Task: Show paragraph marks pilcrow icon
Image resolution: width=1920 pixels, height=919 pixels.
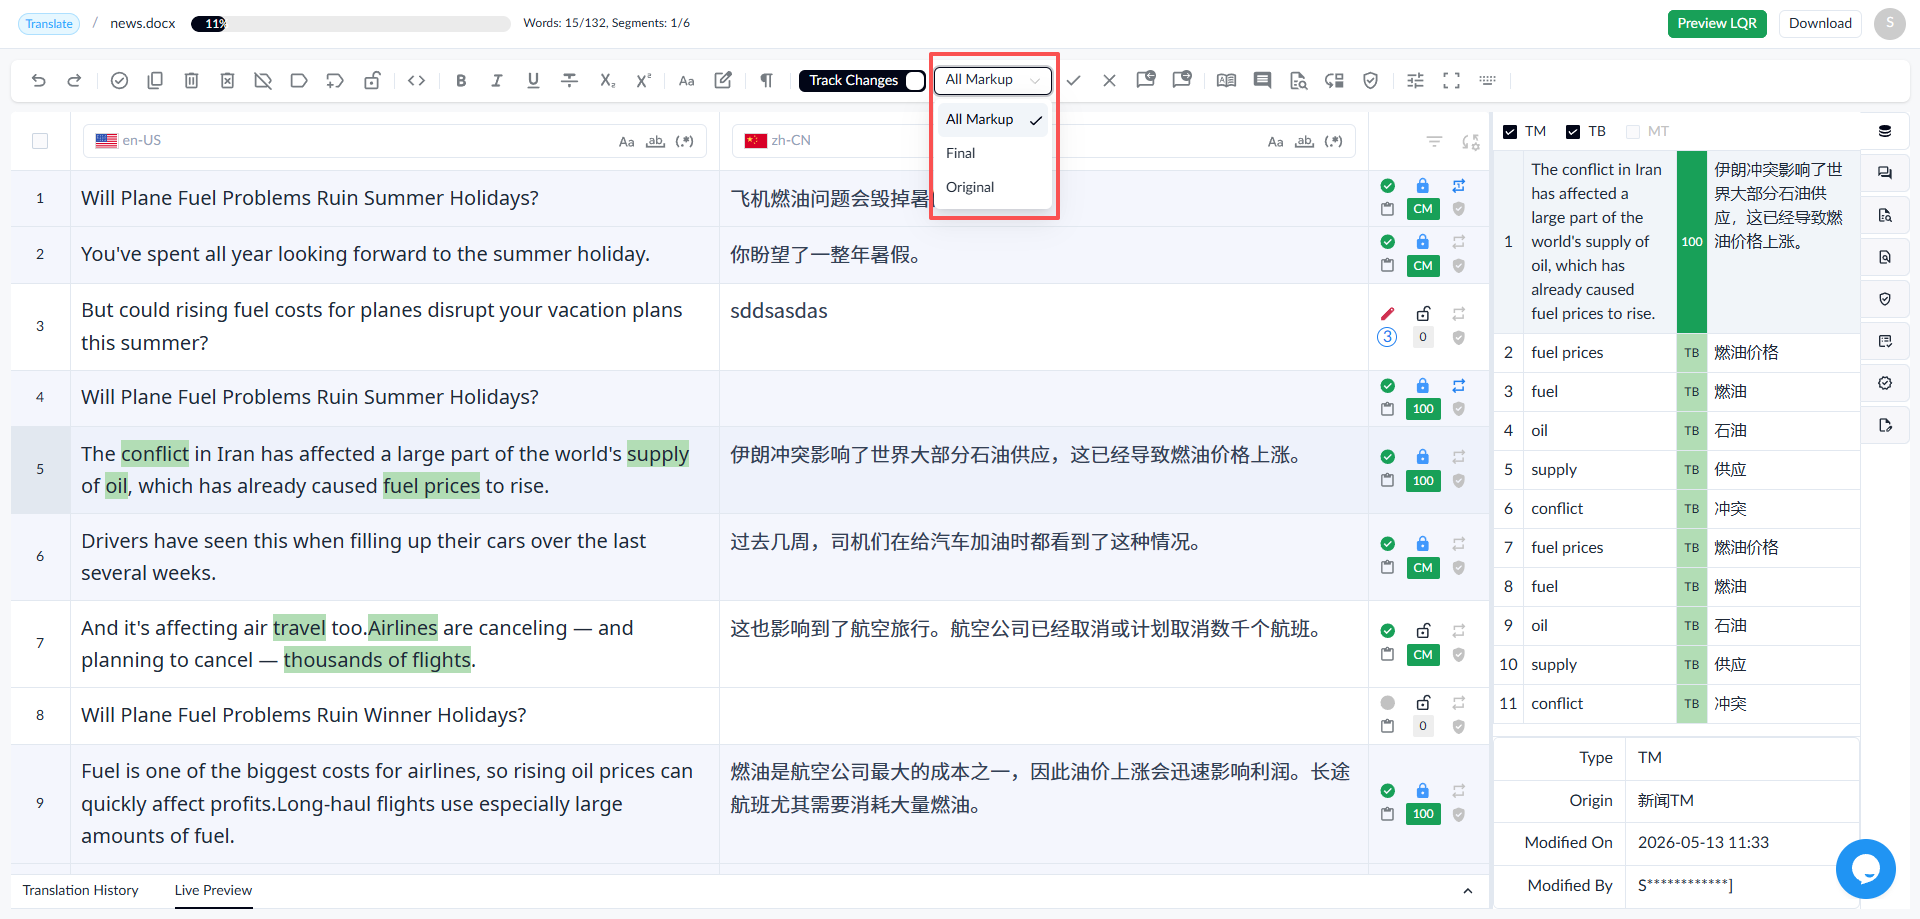Action: pos(766,81)
